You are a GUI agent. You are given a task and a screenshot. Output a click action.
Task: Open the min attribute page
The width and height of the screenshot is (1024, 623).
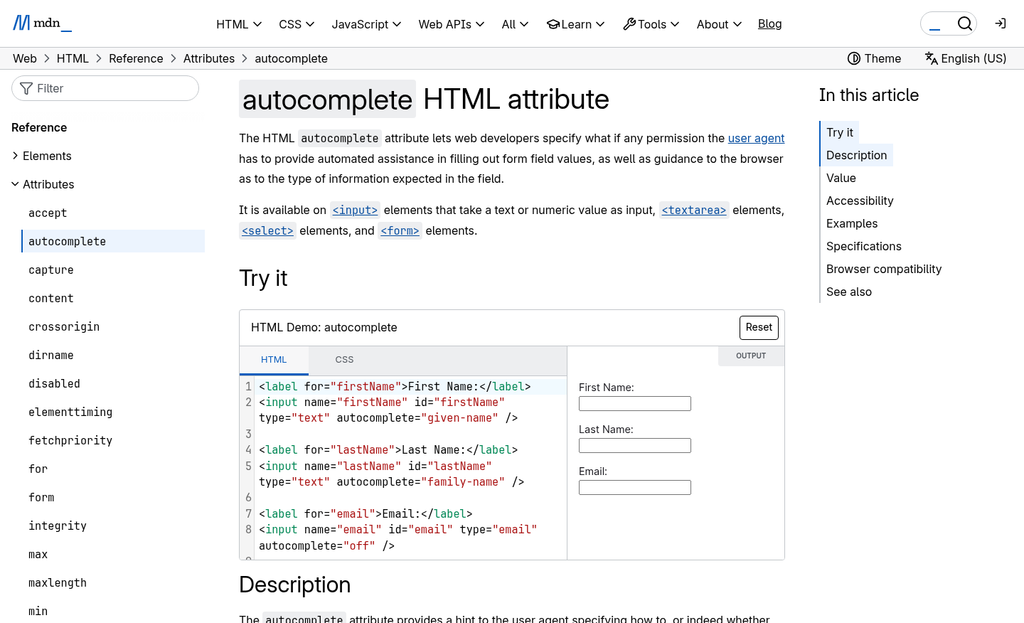[38, 611]
